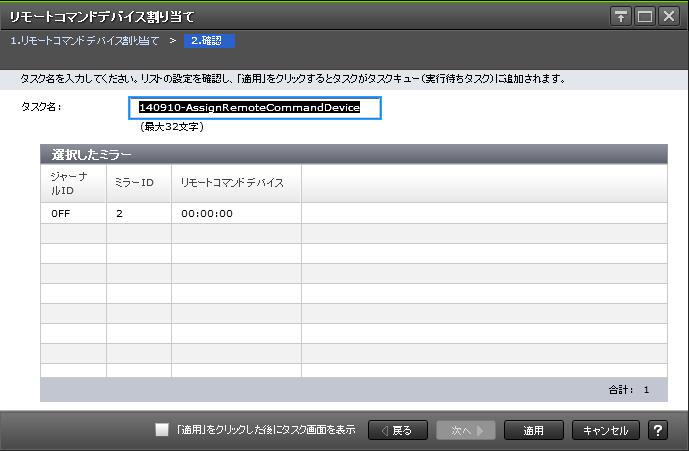Enable showing task screen after clicking Apply
The height and width of the screenshot is (451, 689).
(162, 429)
